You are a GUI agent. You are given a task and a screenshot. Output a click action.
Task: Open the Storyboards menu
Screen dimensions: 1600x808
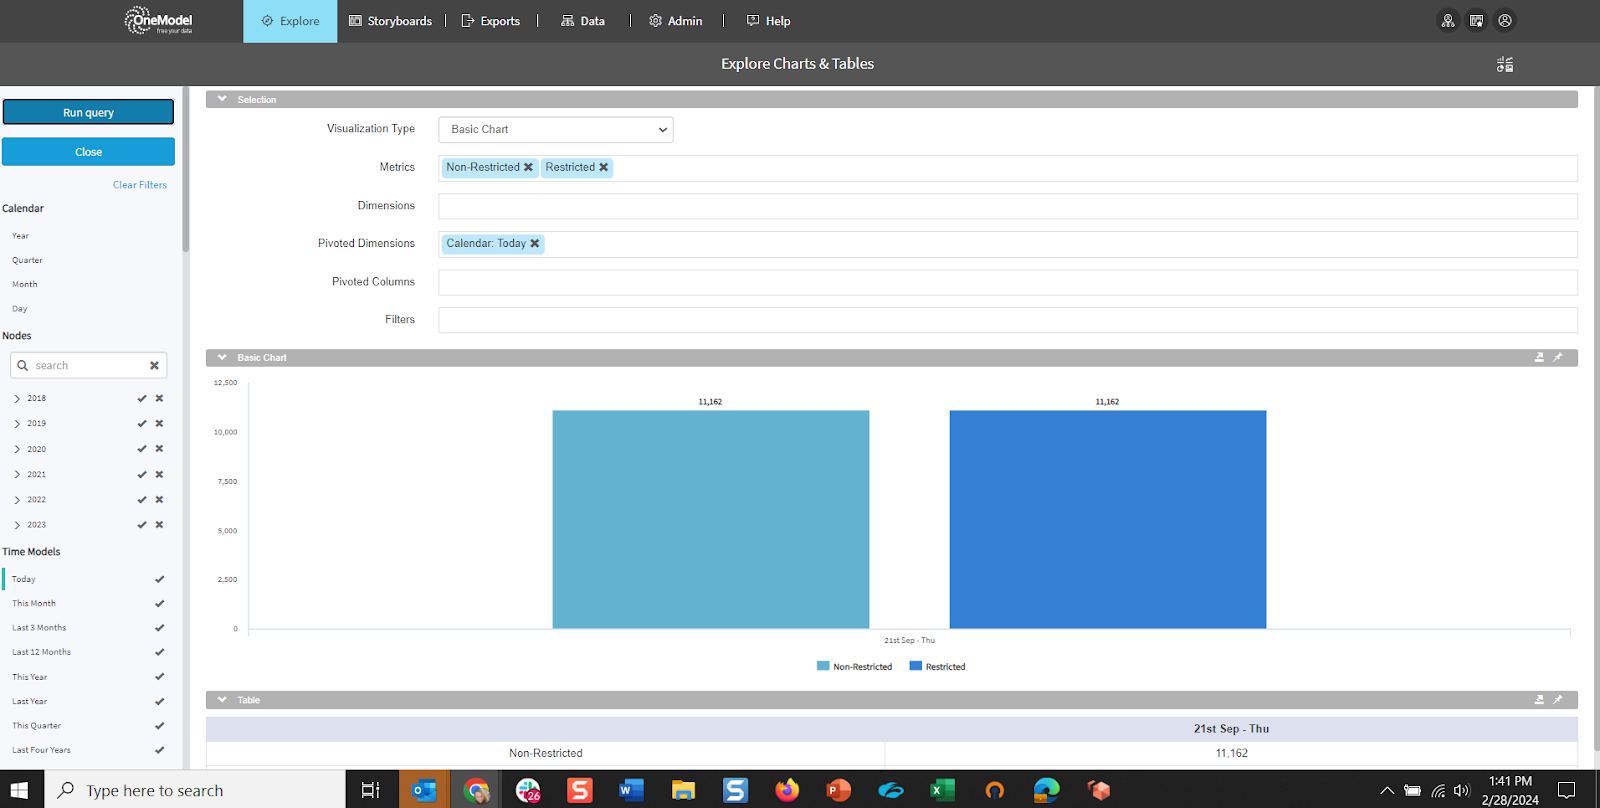[x=390, y=21]
